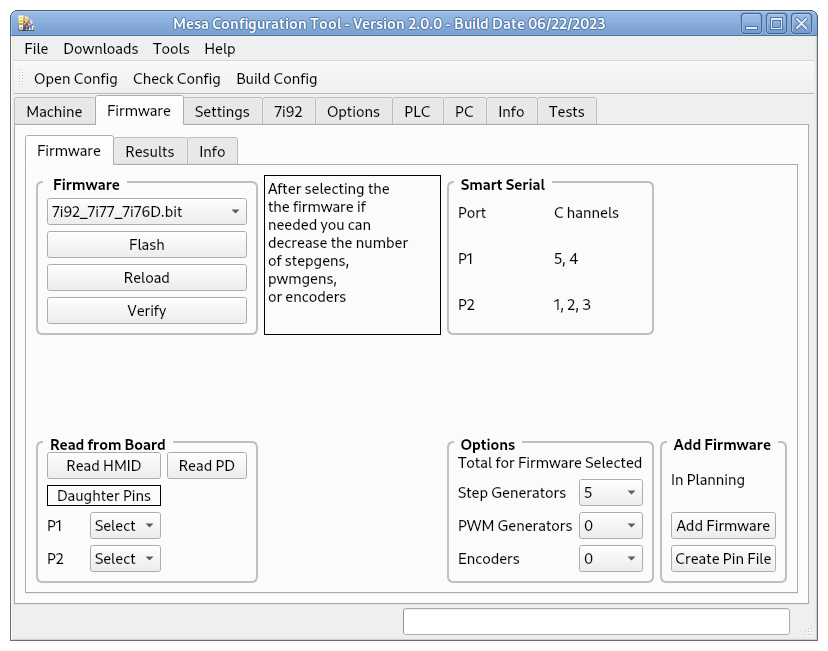Viewport: 828px width, 651px height.
Task: Click Build Config in toolbar
Action: [277, 79]
